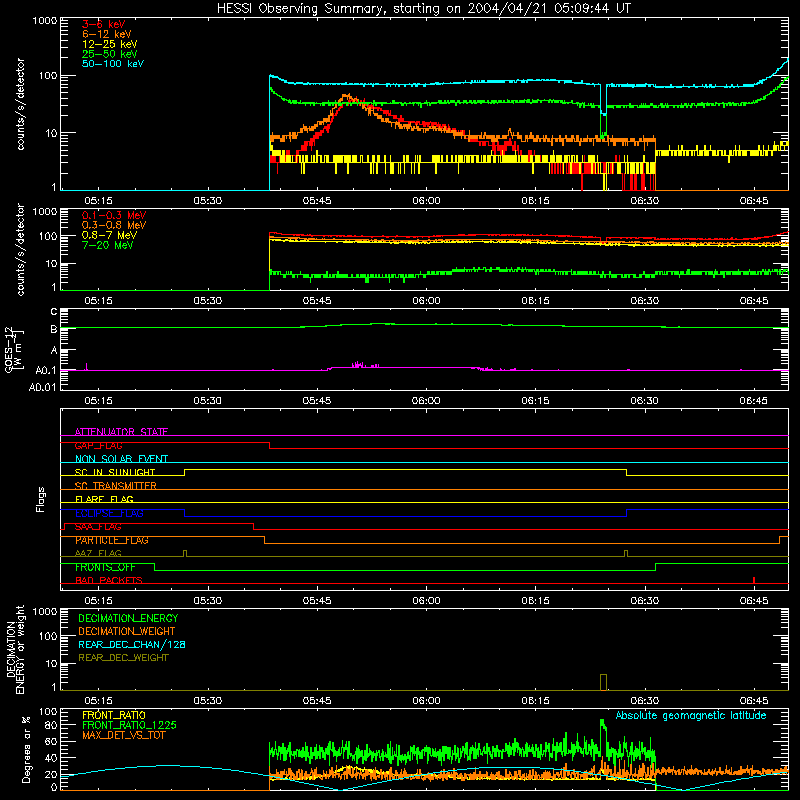Select the SAA_FLAG label
This screenshot has width=800, height=800.
98,527
